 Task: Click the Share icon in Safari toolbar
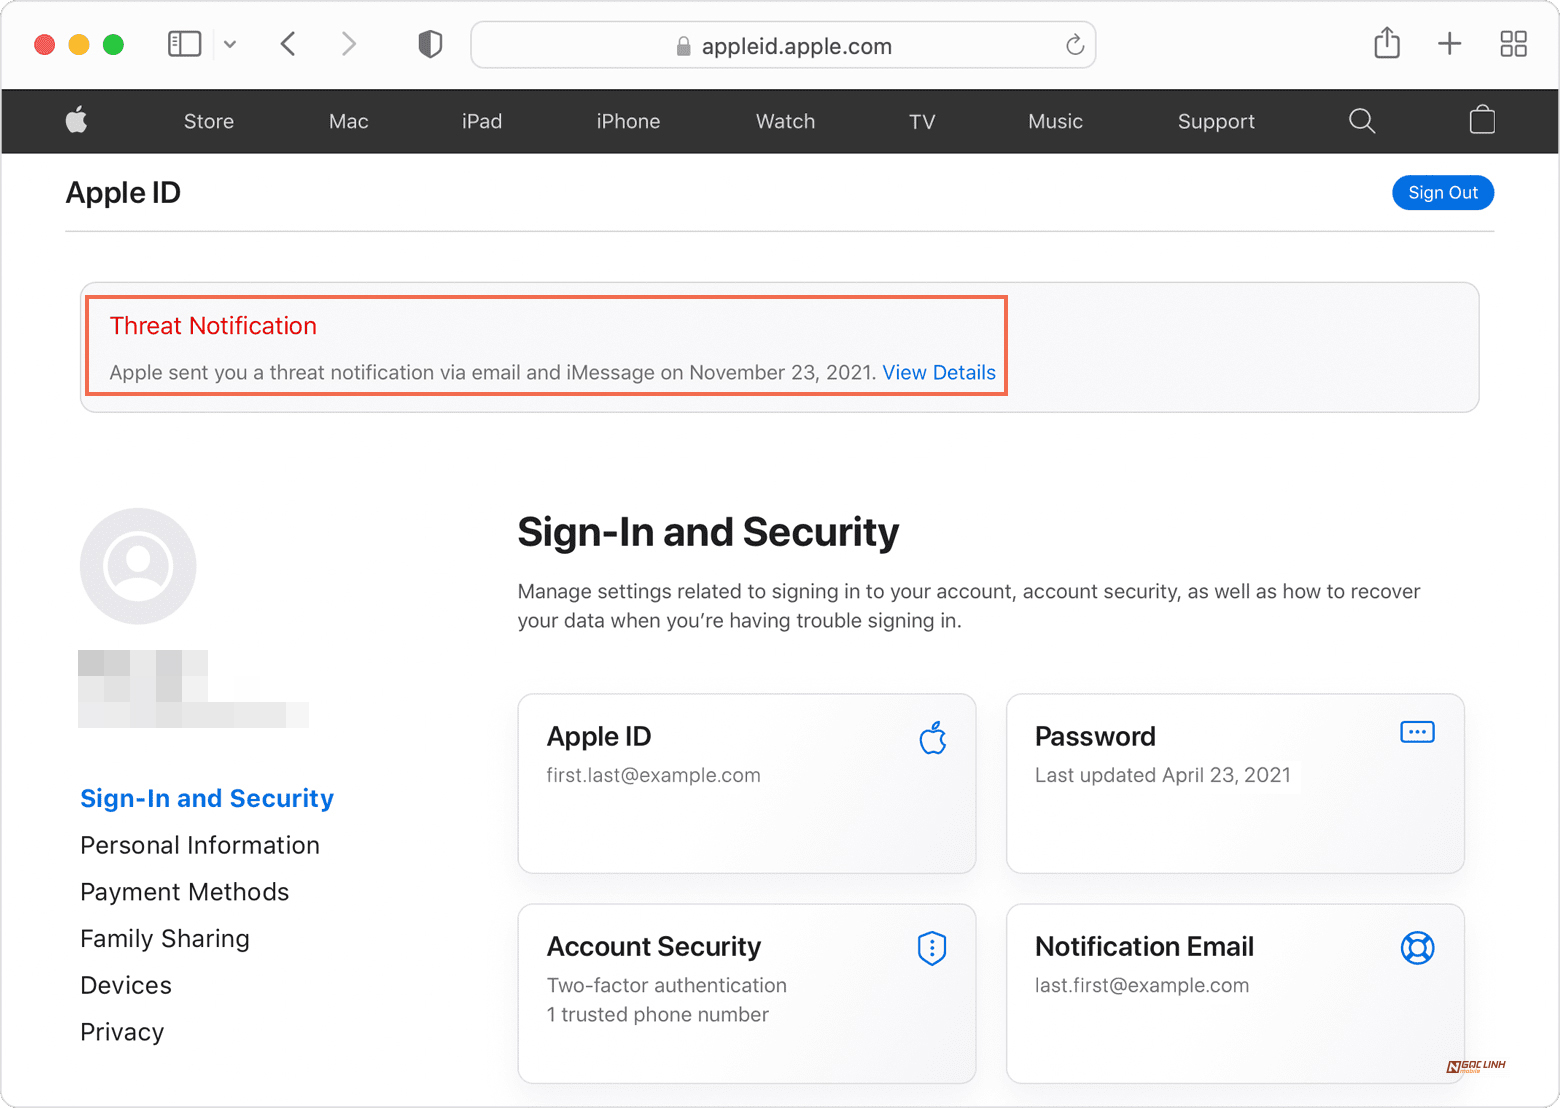point(1386,44)
